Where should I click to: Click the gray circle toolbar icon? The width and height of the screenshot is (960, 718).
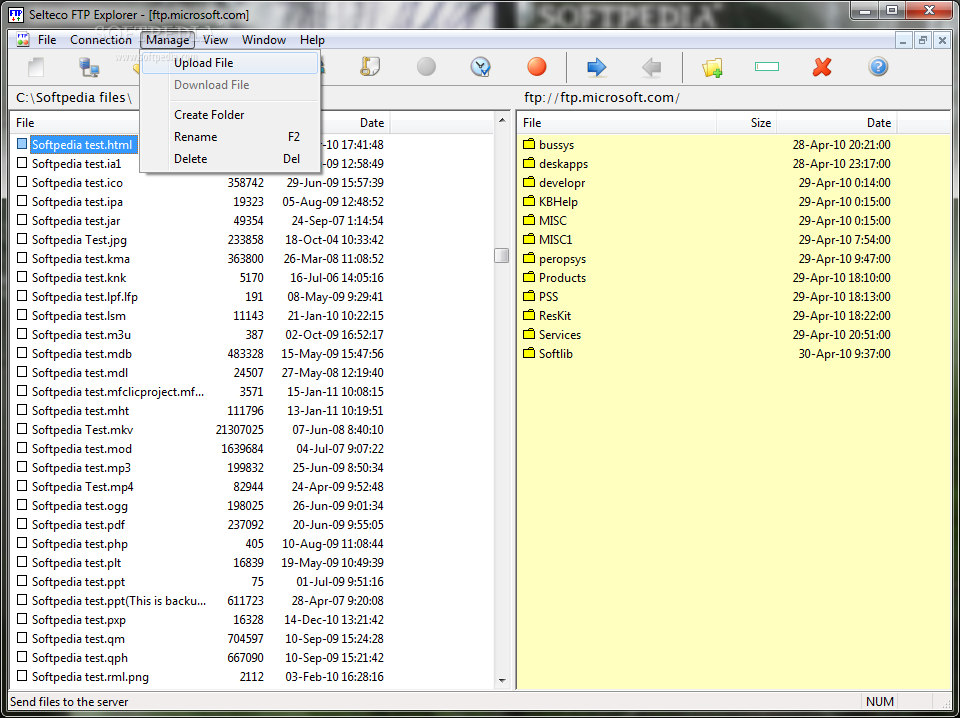click(426, 67)
